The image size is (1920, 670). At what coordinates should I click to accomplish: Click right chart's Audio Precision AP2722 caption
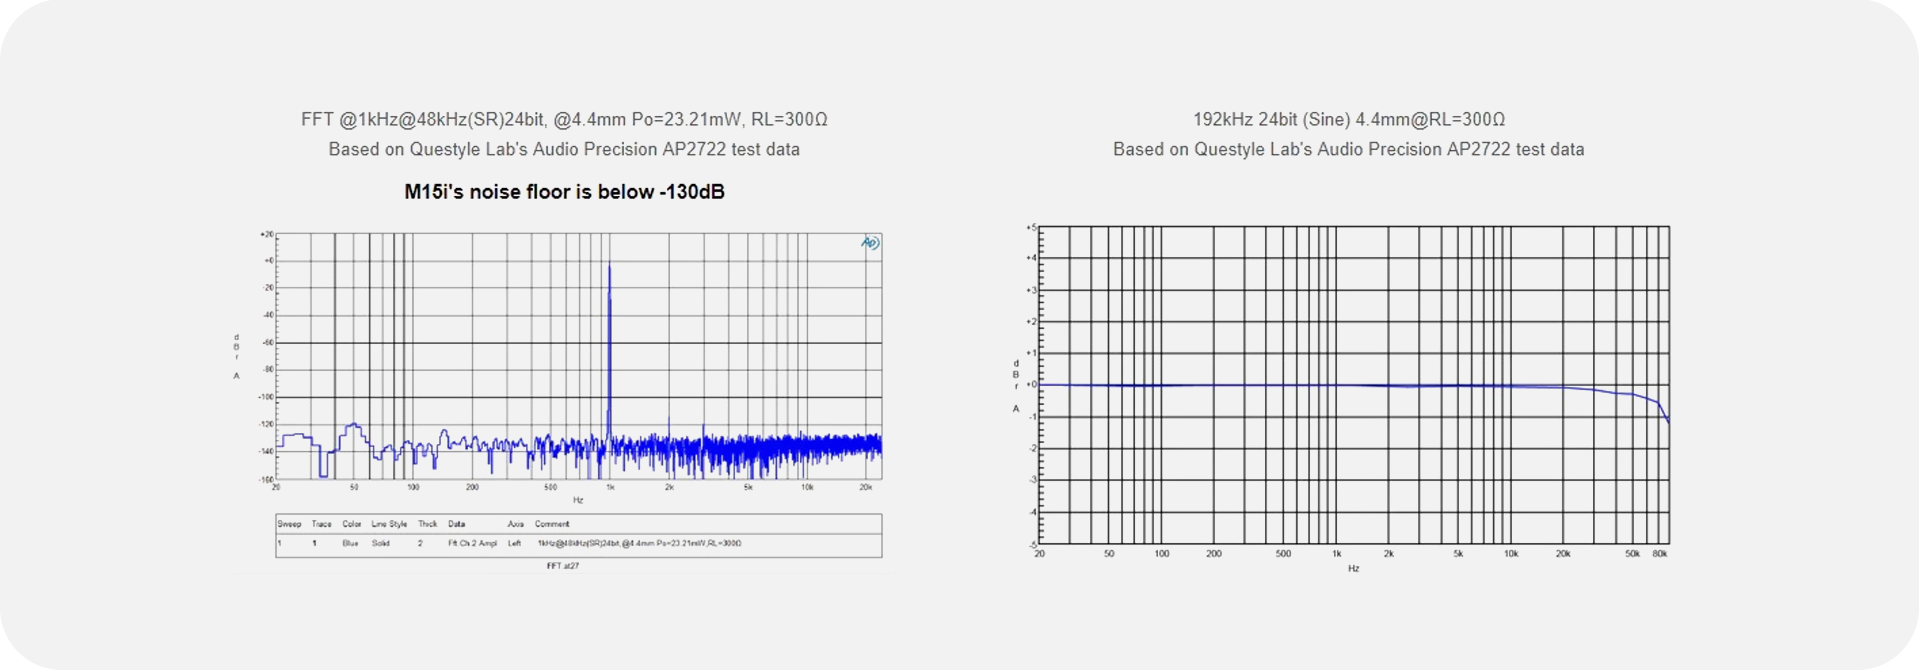(1348, 149)
